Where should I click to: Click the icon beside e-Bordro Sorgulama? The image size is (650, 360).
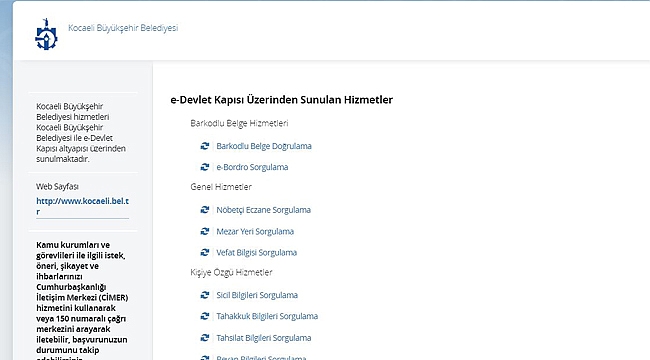(205, 167)
